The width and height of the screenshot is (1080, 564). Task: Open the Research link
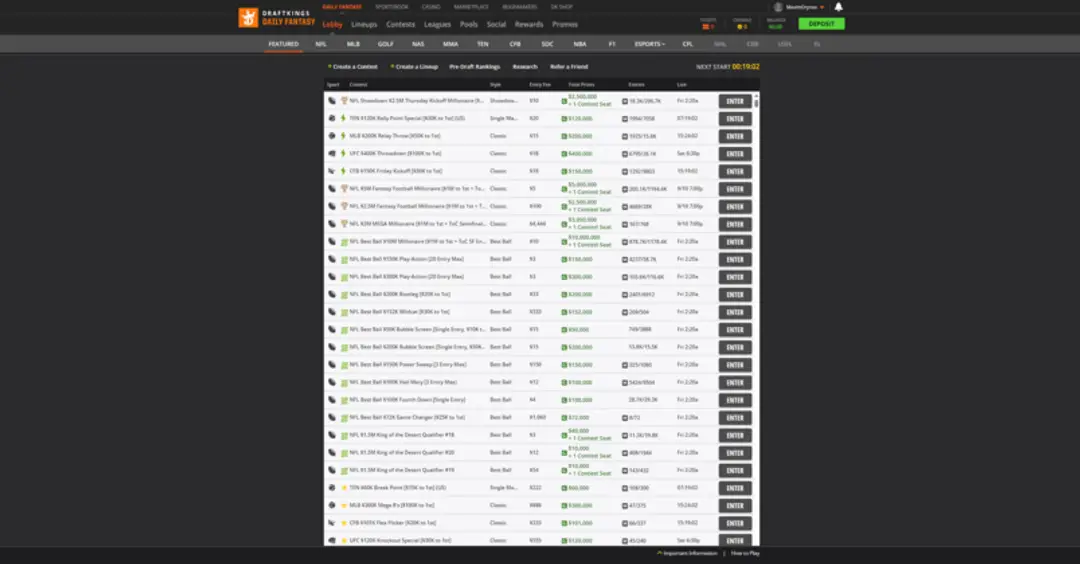coord(525,67)
